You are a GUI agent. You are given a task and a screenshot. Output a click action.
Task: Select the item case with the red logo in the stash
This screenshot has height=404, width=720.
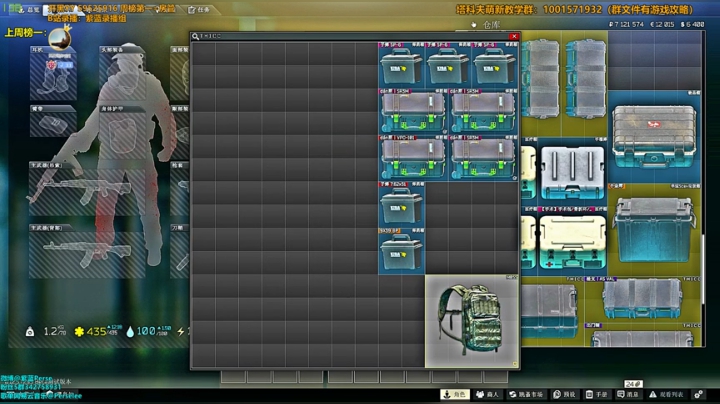point(654,137)
